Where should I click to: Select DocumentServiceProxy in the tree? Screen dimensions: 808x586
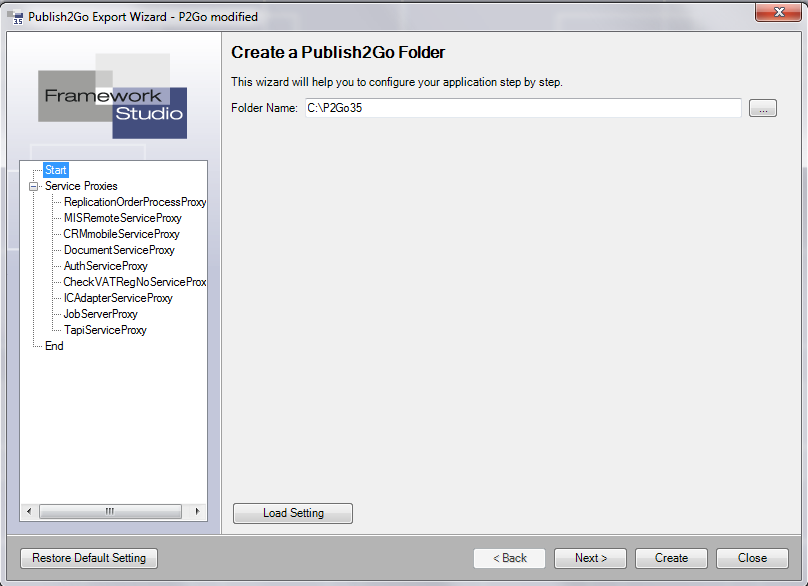pyautogui.click(x=119, y=250)
